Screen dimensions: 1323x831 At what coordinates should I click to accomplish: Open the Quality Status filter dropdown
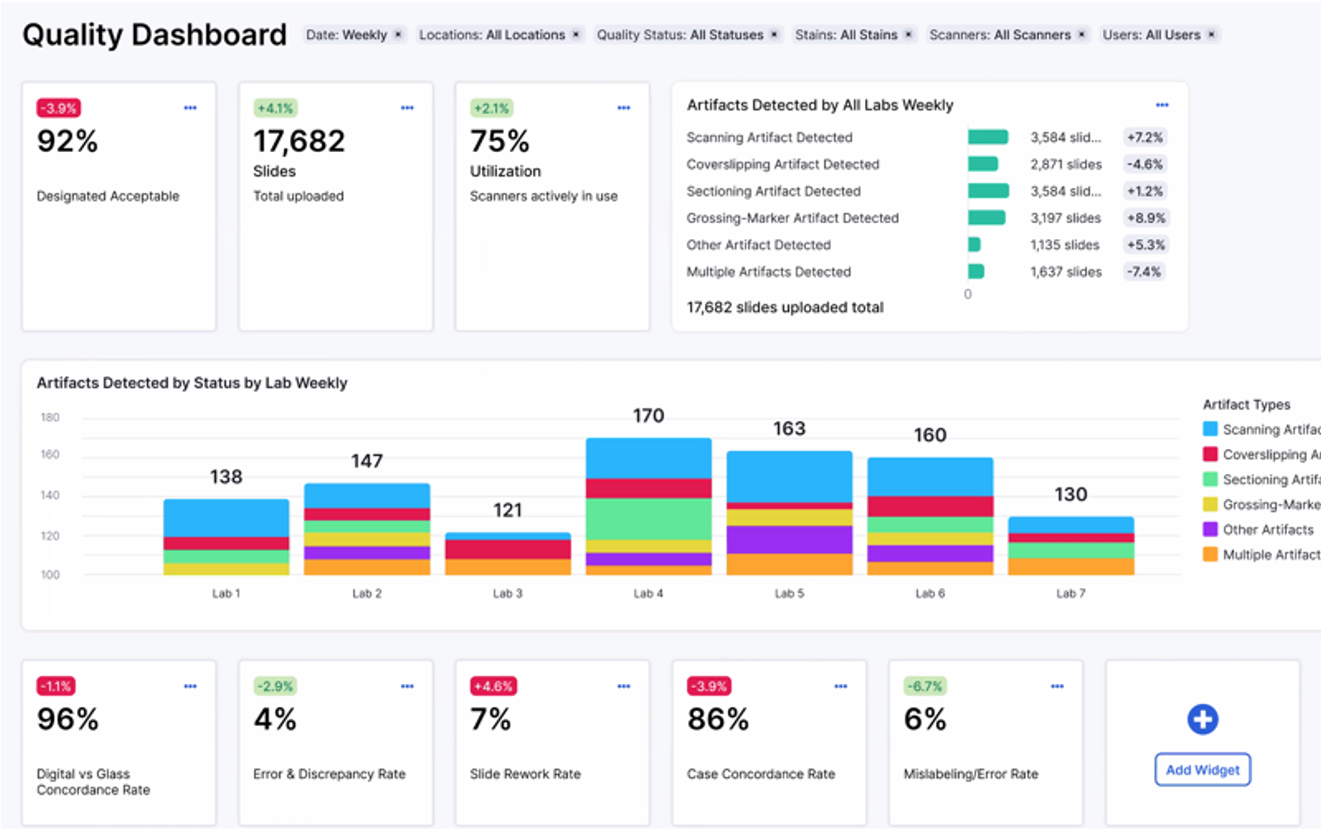coord(680,35)
